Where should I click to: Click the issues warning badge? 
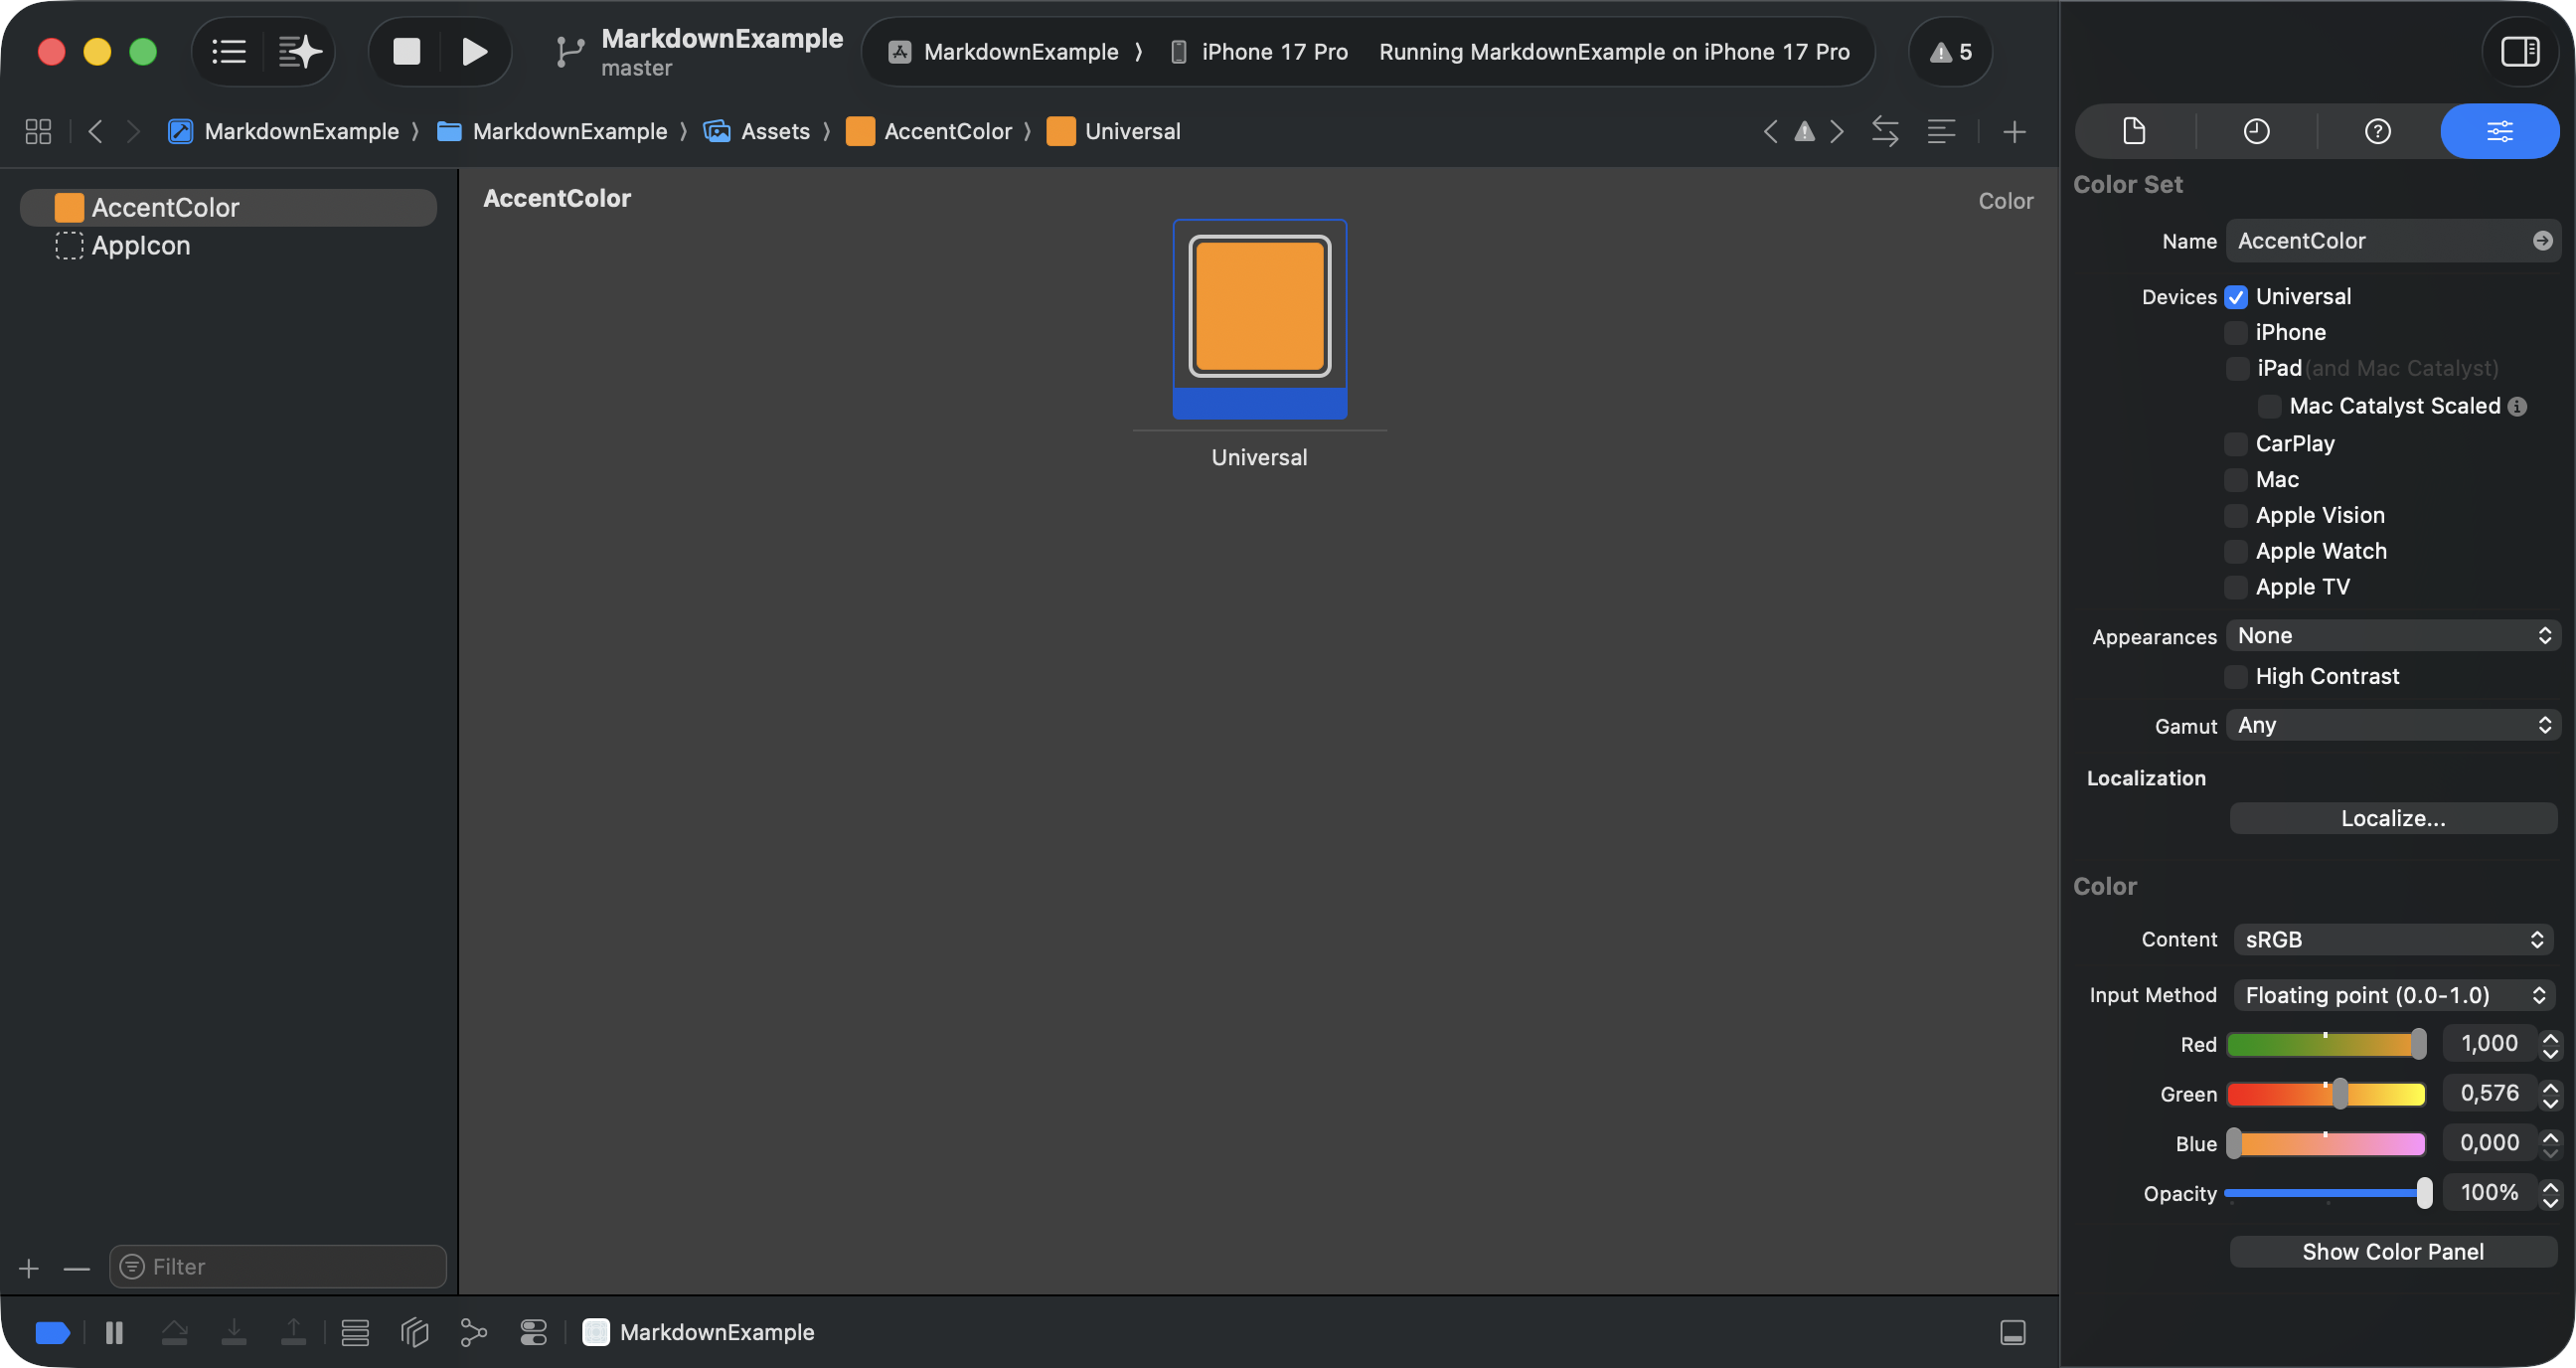point(1950,52)
